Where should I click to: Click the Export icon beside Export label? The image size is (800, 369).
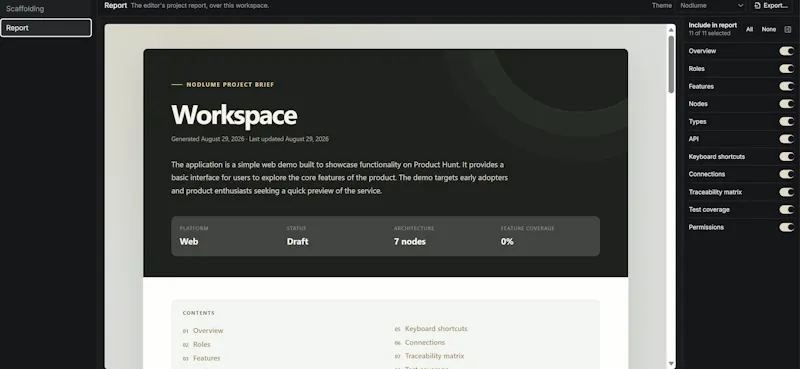tap(758, 6)
